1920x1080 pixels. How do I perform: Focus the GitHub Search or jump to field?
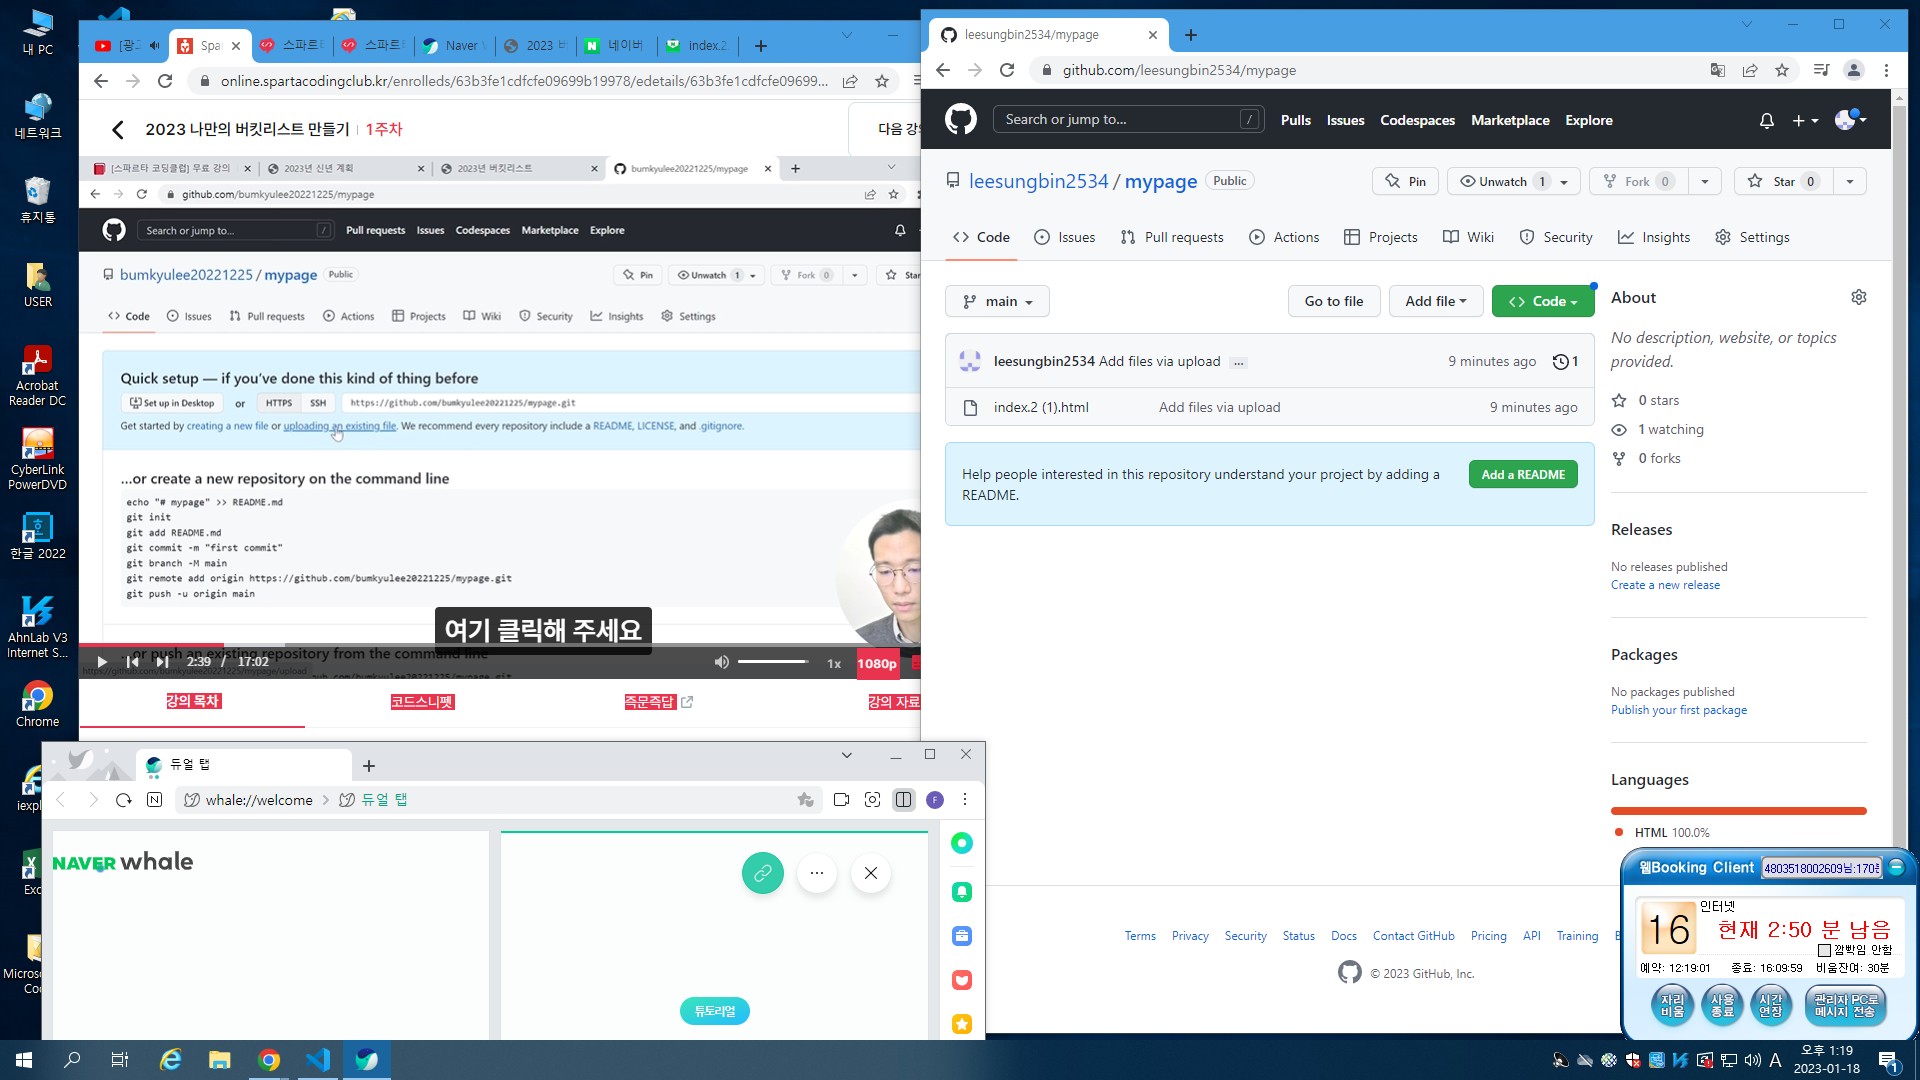1129,120
